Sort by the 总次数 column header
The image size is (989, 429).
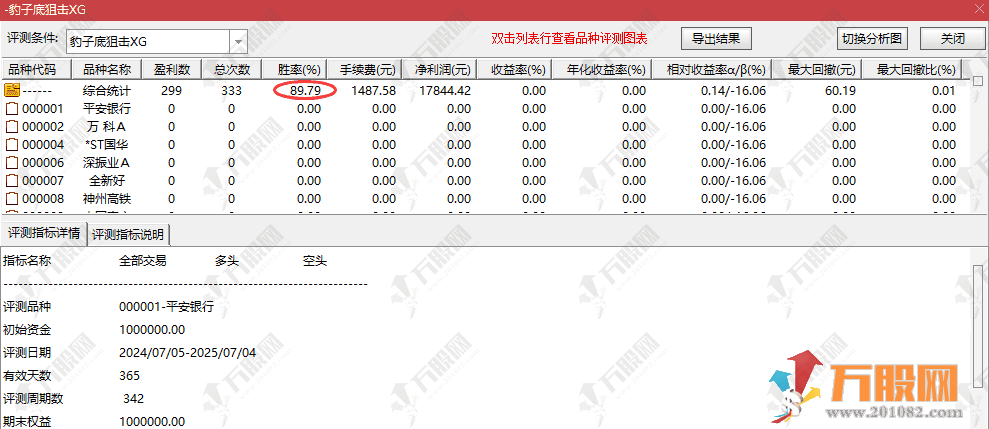coord(231,69)
